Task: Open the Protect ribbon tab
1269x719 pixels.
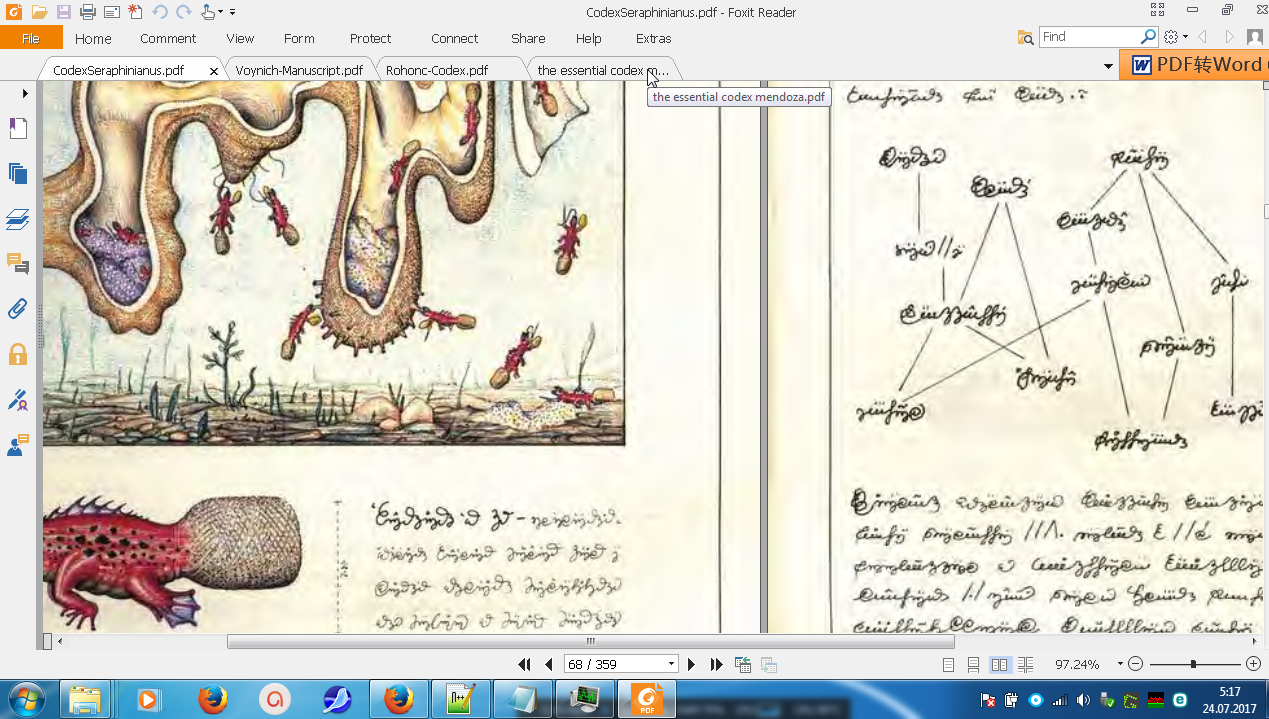Action: 370,38
